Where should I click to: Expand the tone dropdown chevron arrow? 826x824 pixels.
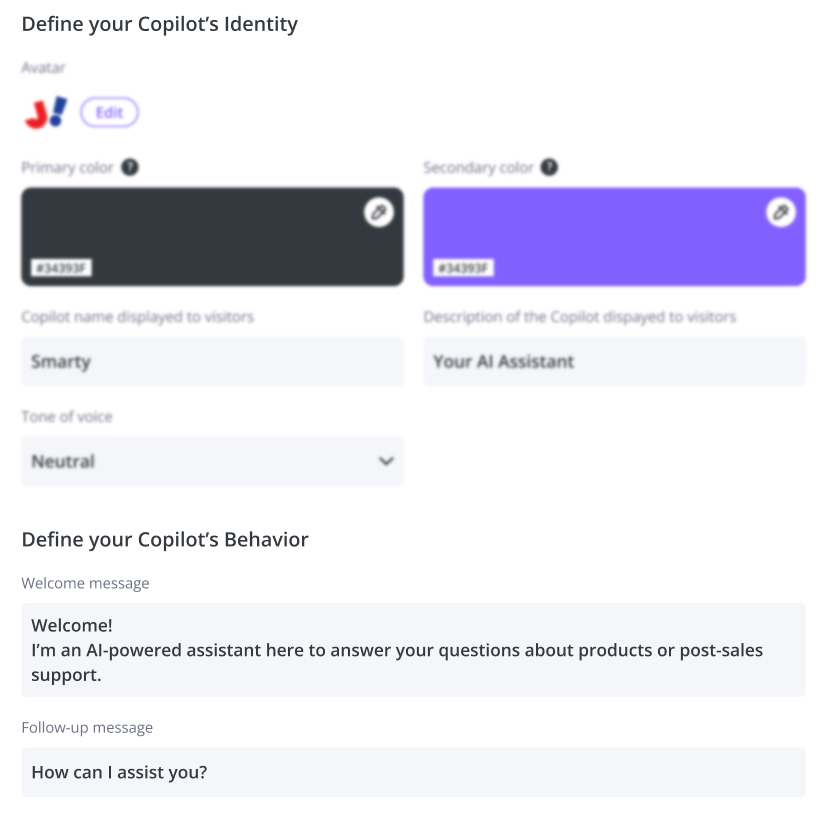(386, 461)
